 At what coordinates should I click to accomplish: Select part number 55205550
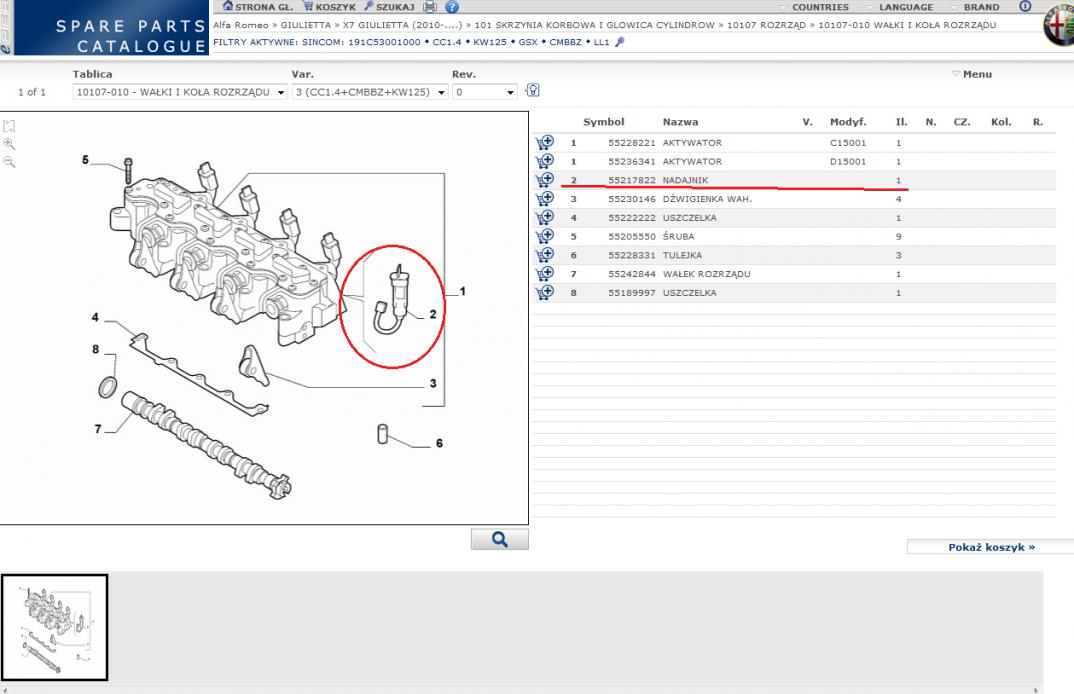[x=632, y=236]
